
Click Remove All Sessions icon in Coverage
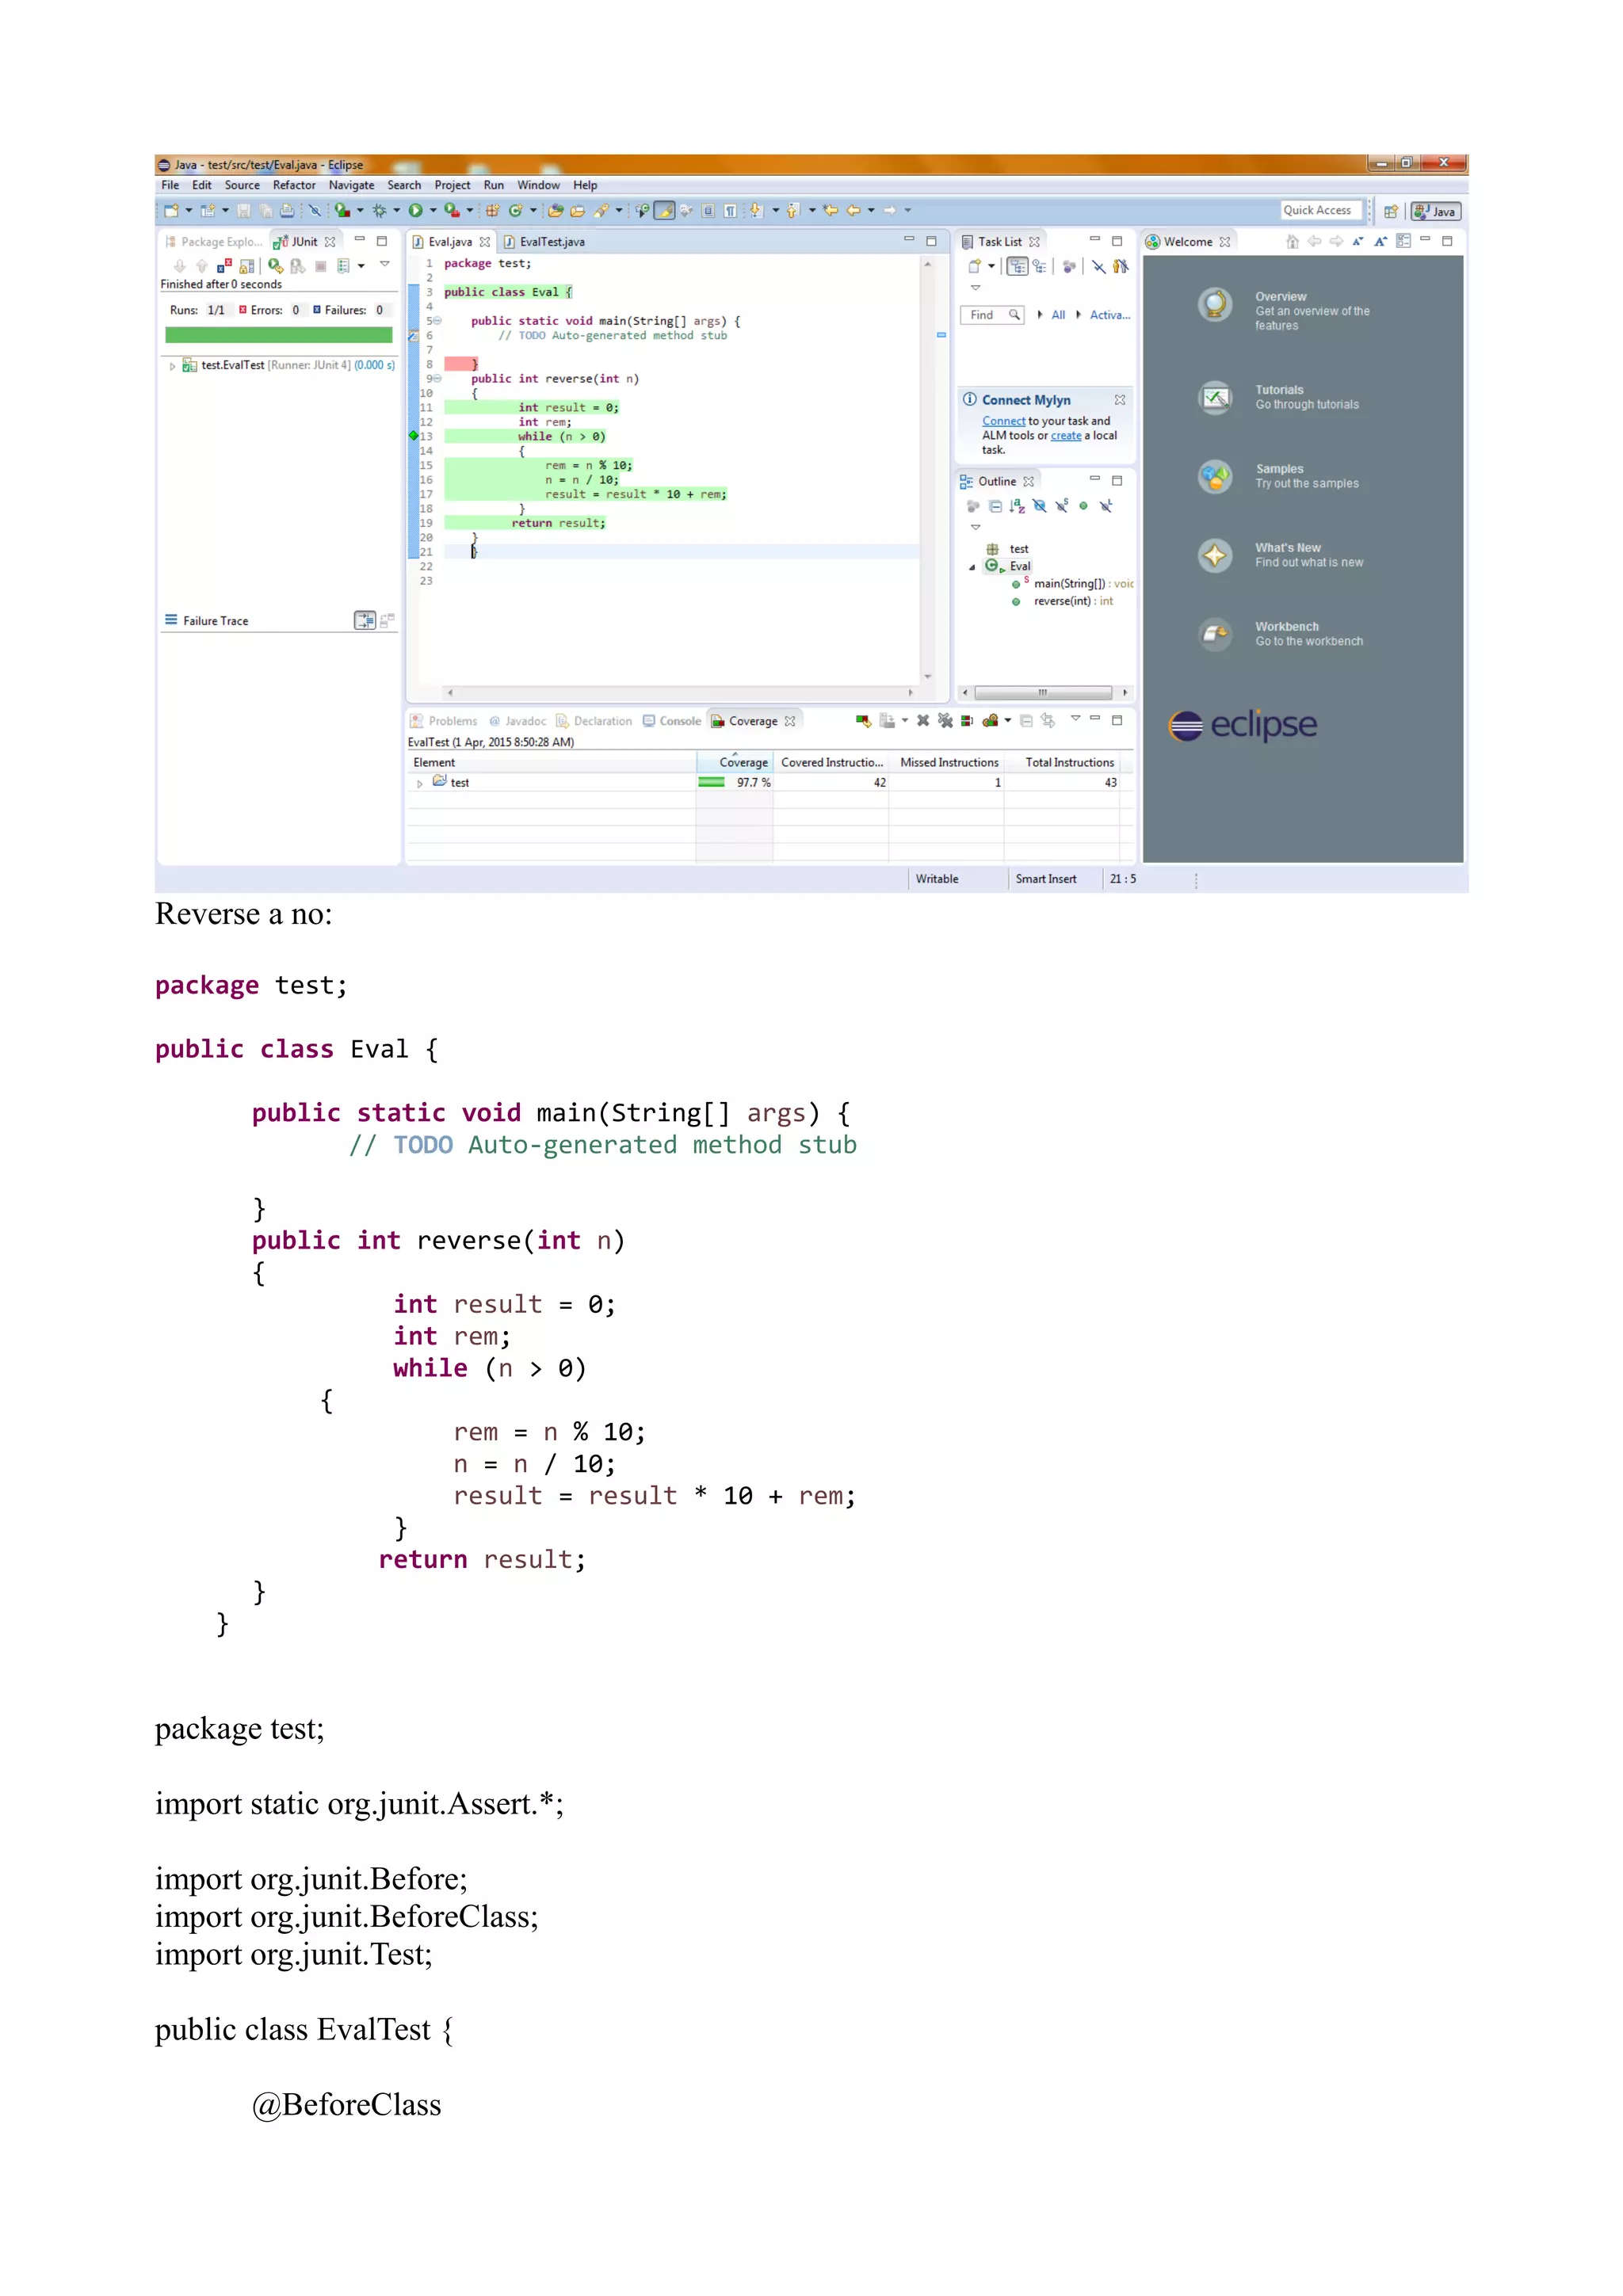click(x=945, y=721)
